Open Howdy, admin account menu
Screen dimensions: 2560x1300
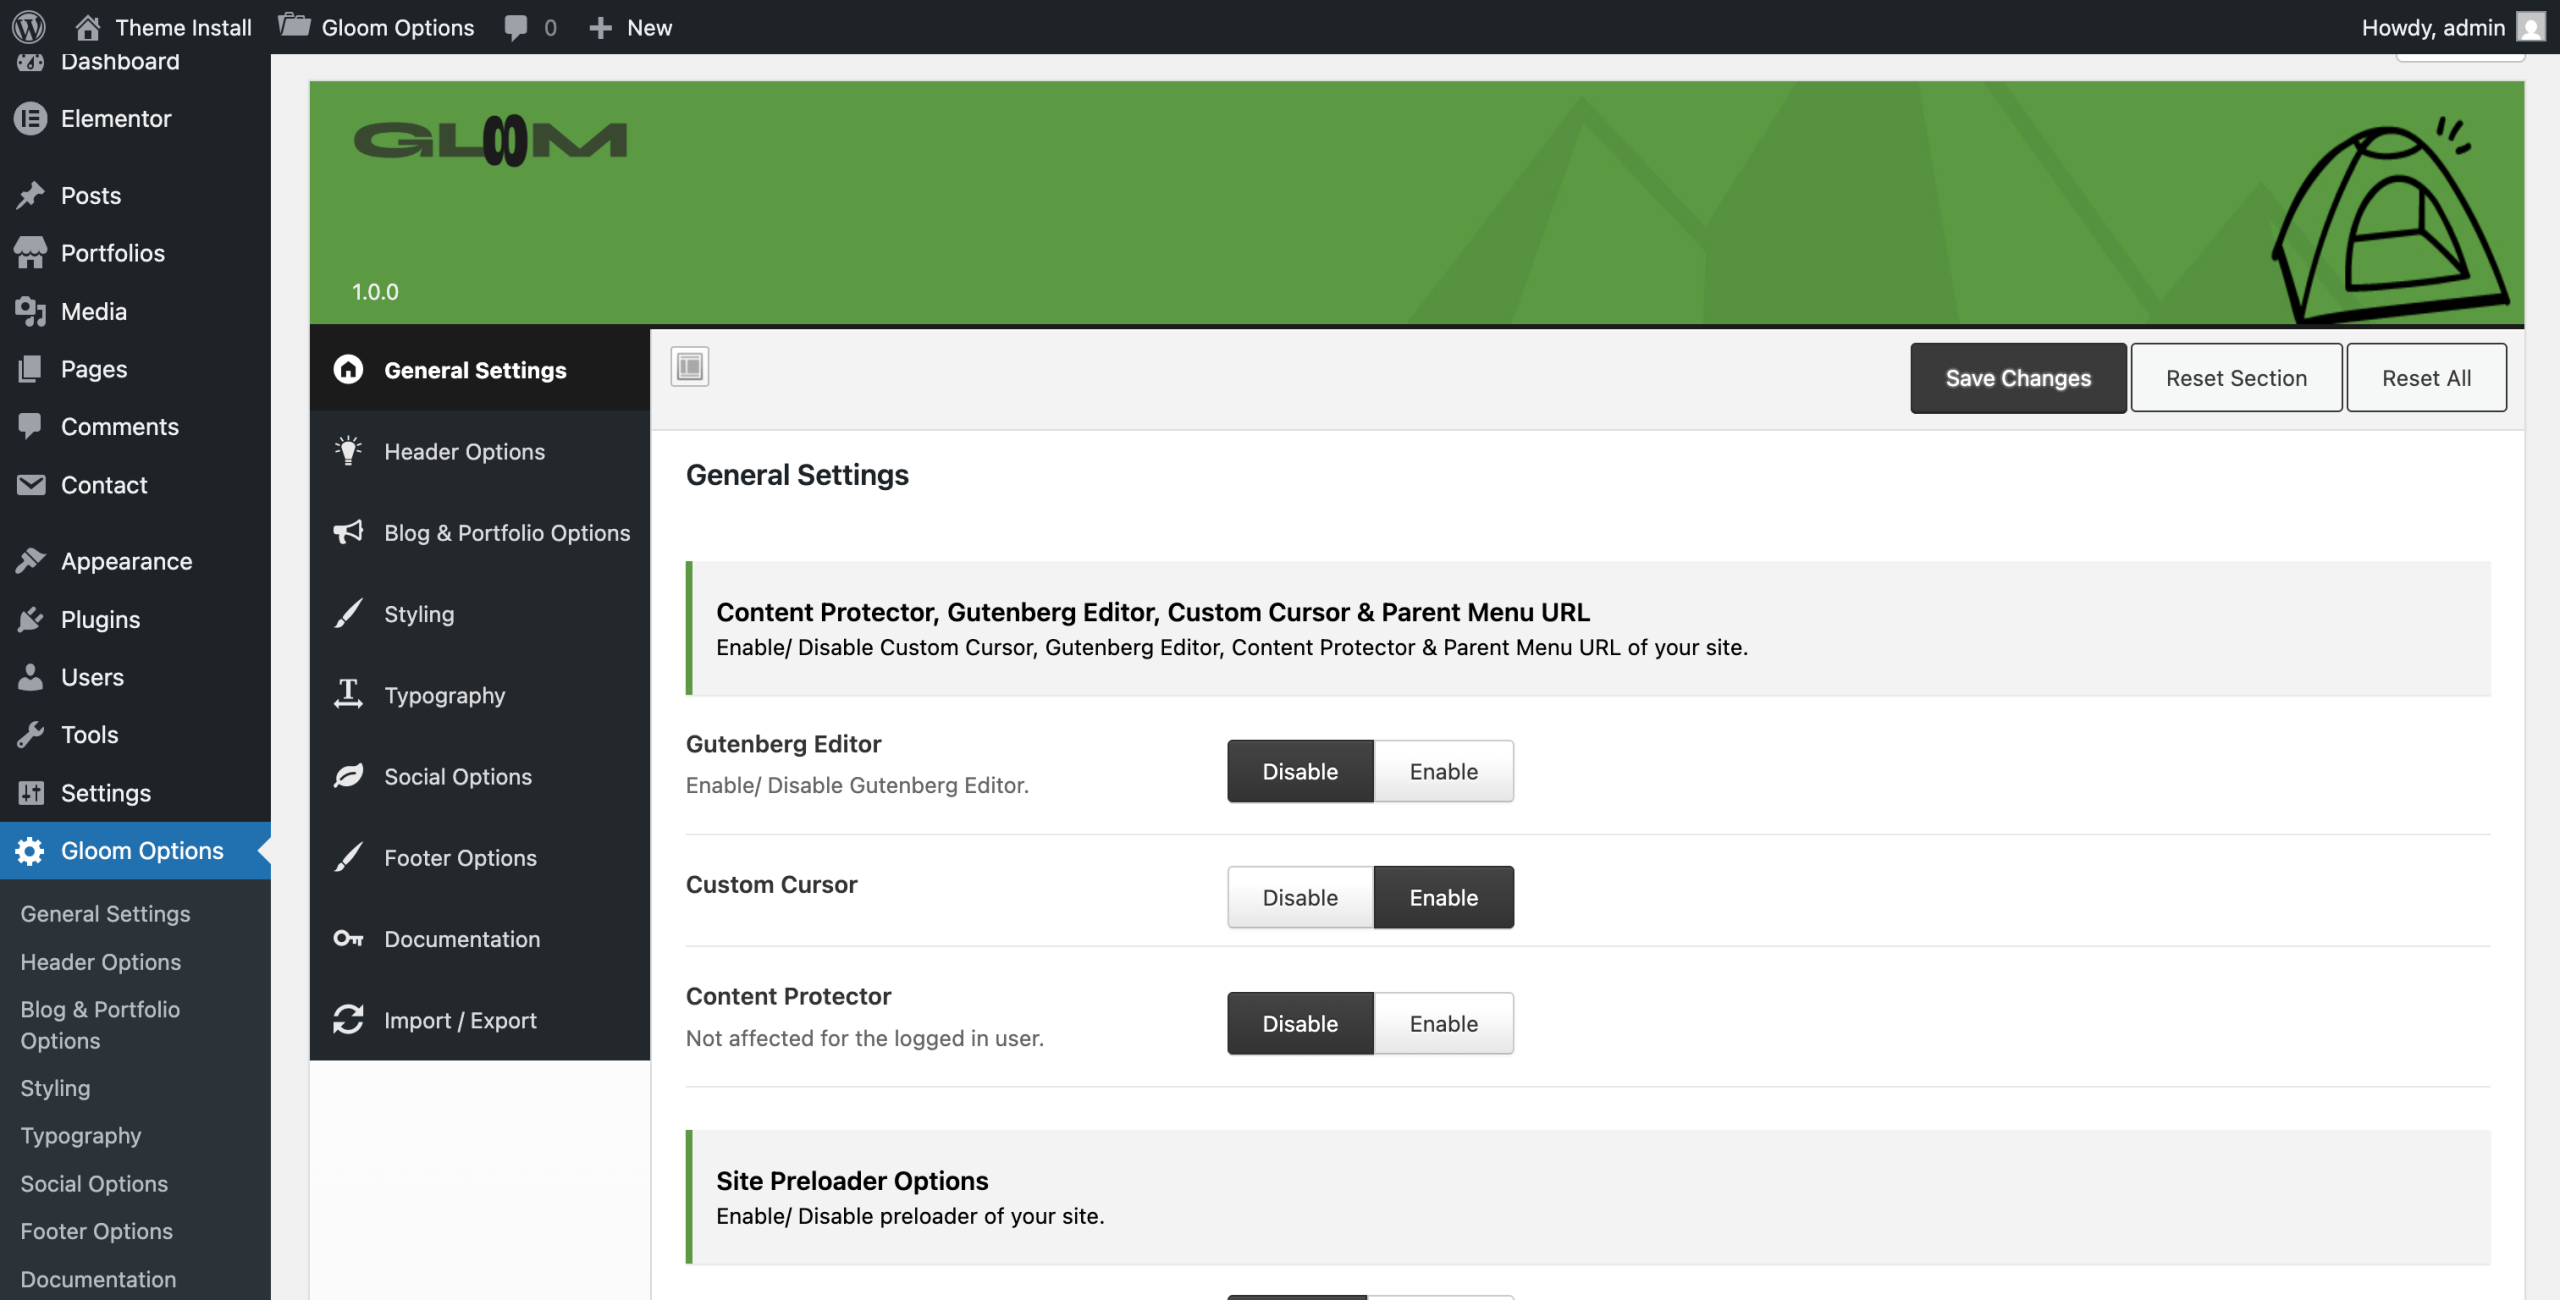point(2453,27)
